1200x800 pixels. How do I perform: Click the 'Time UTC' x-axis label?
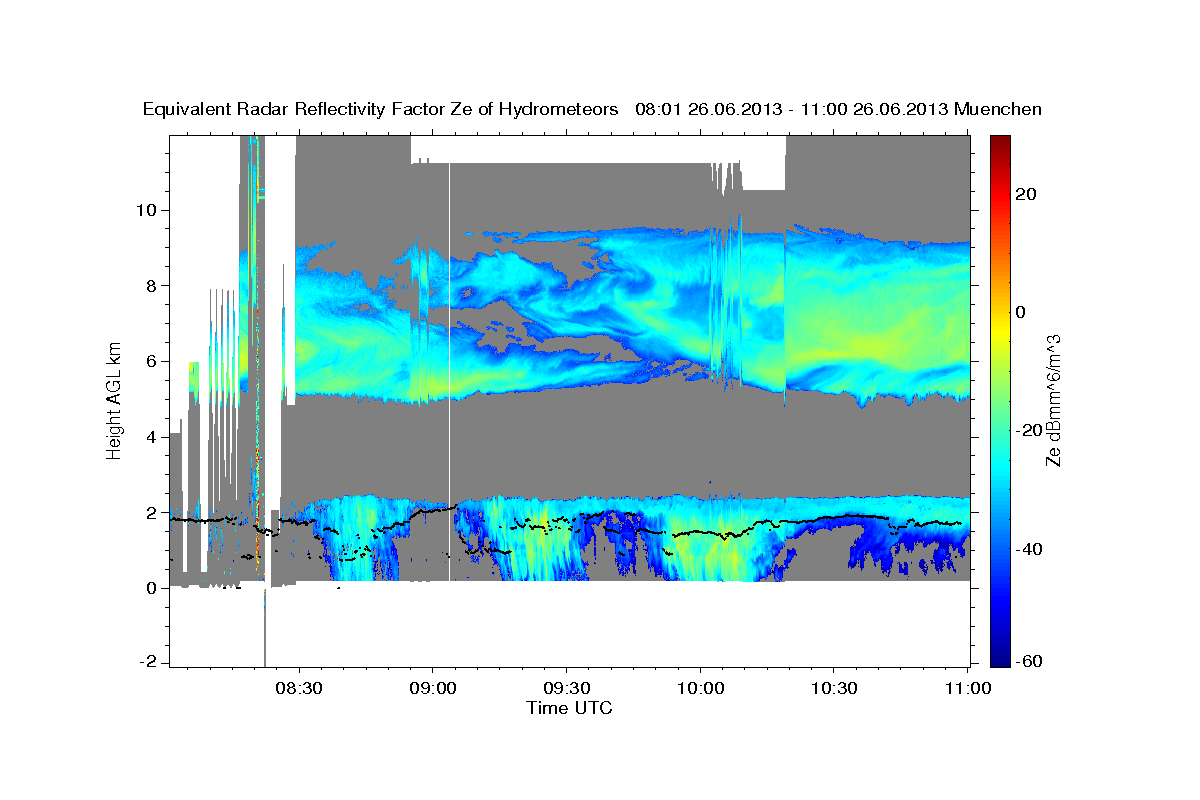(x=569, y=707)
